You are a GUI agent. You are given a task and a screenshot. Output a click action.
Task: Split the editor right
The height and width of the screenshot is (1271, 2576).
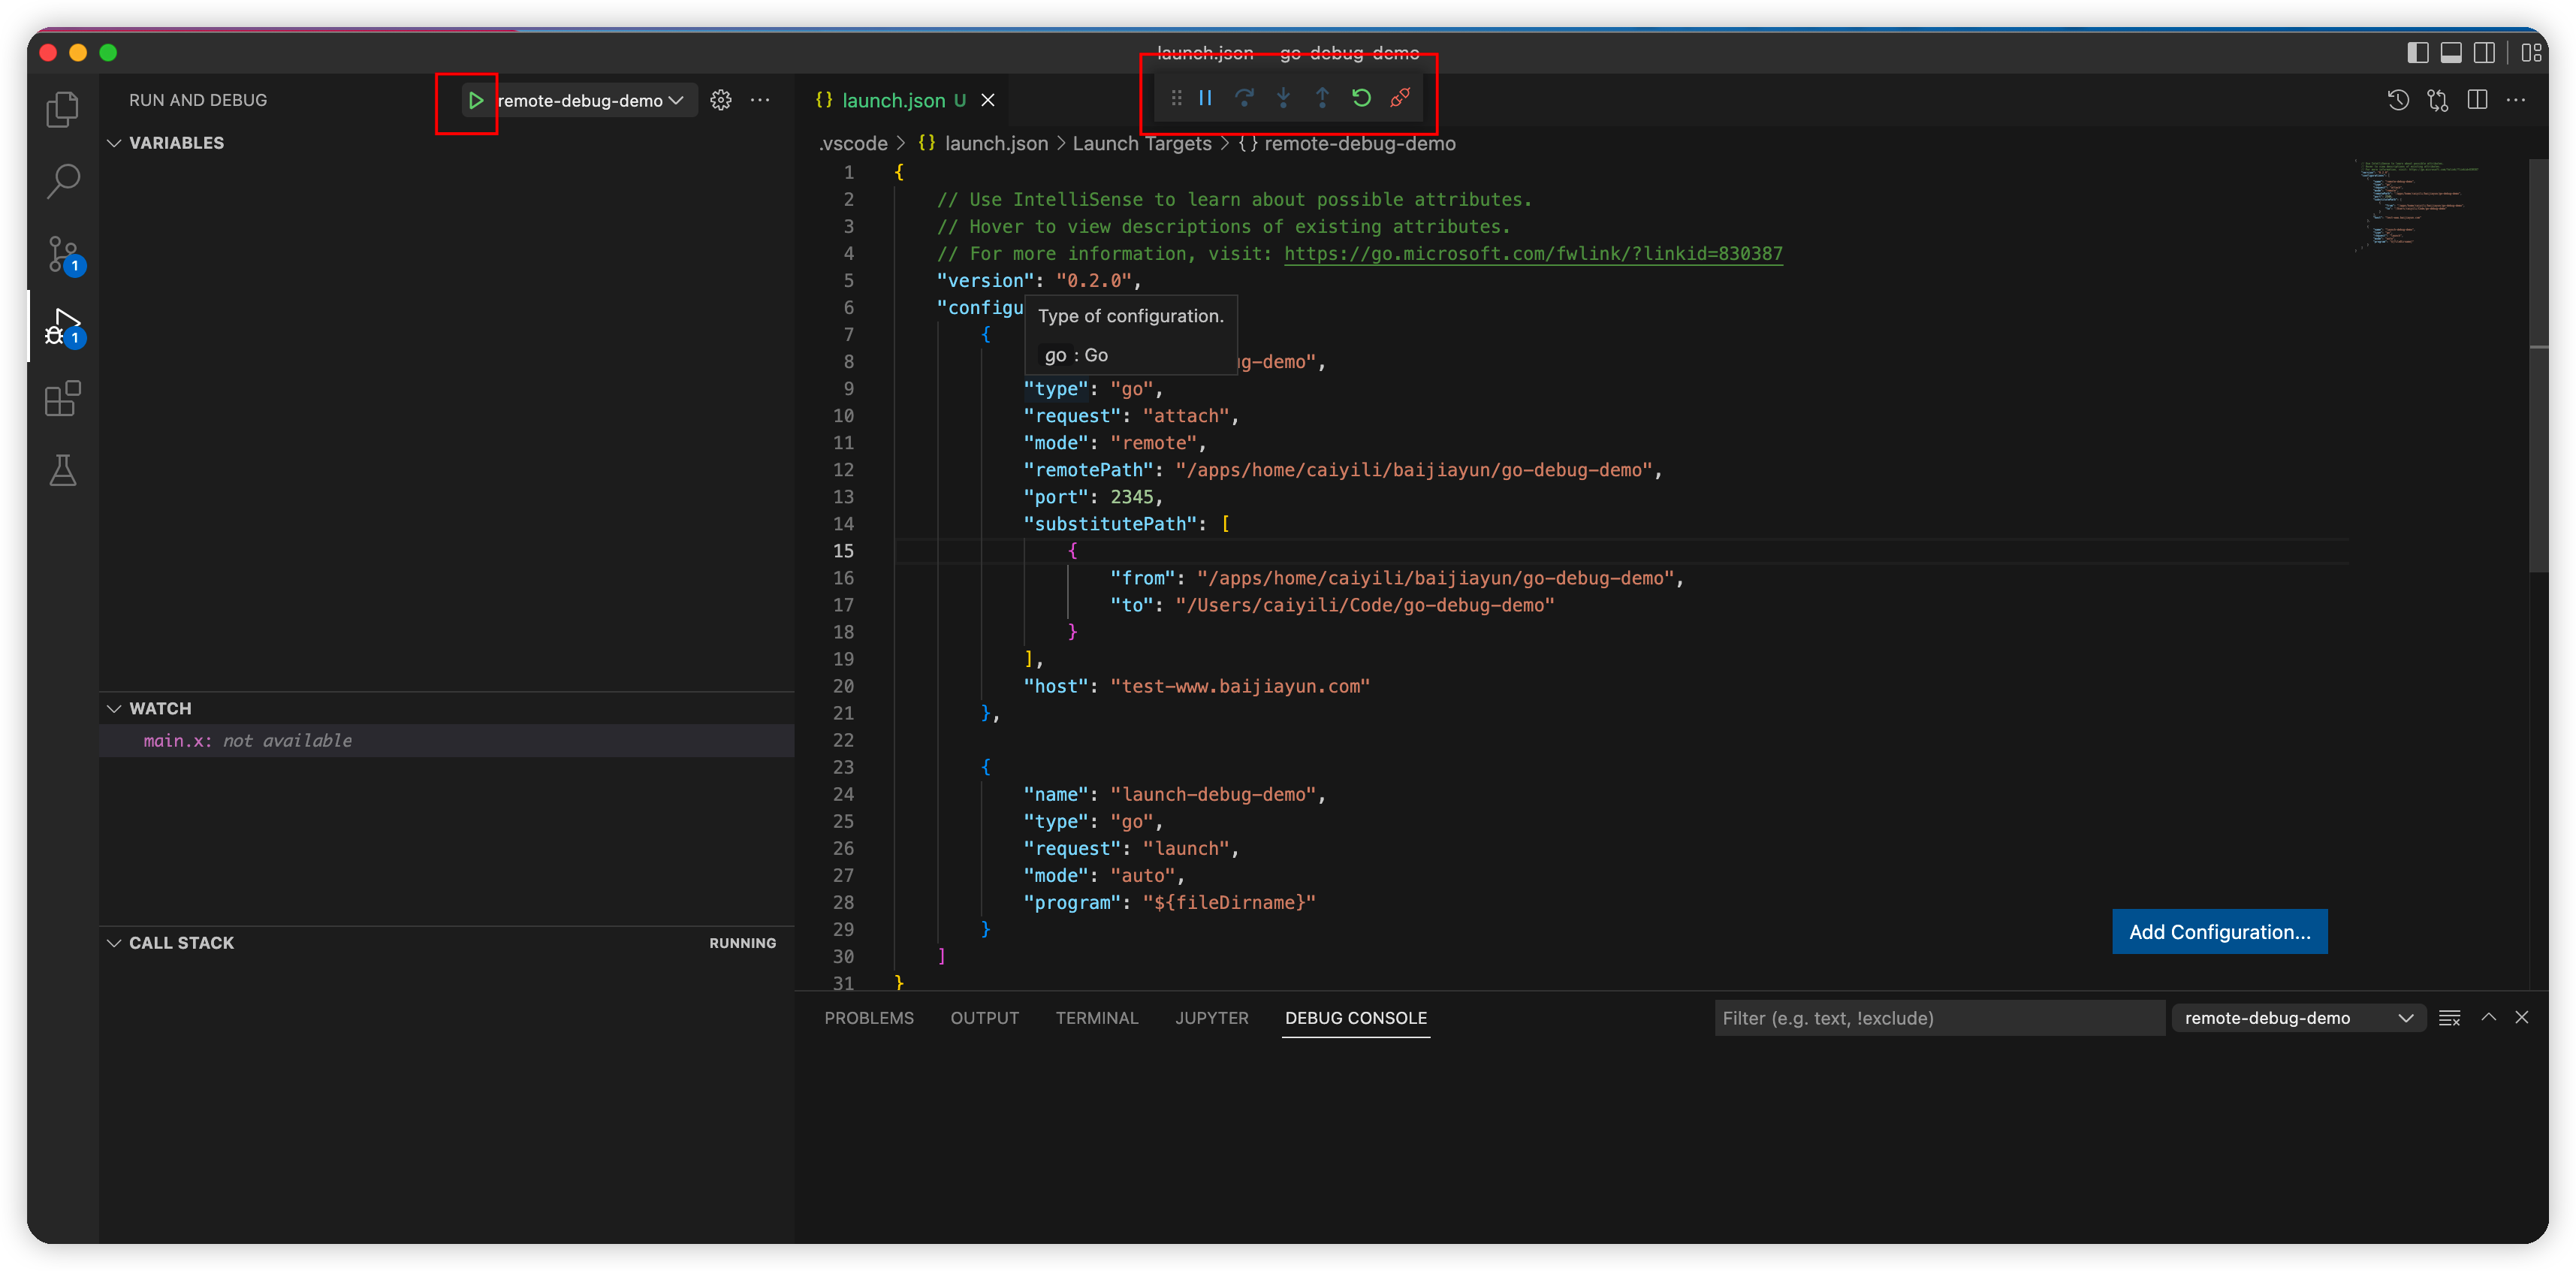[x=2477, y=100]
